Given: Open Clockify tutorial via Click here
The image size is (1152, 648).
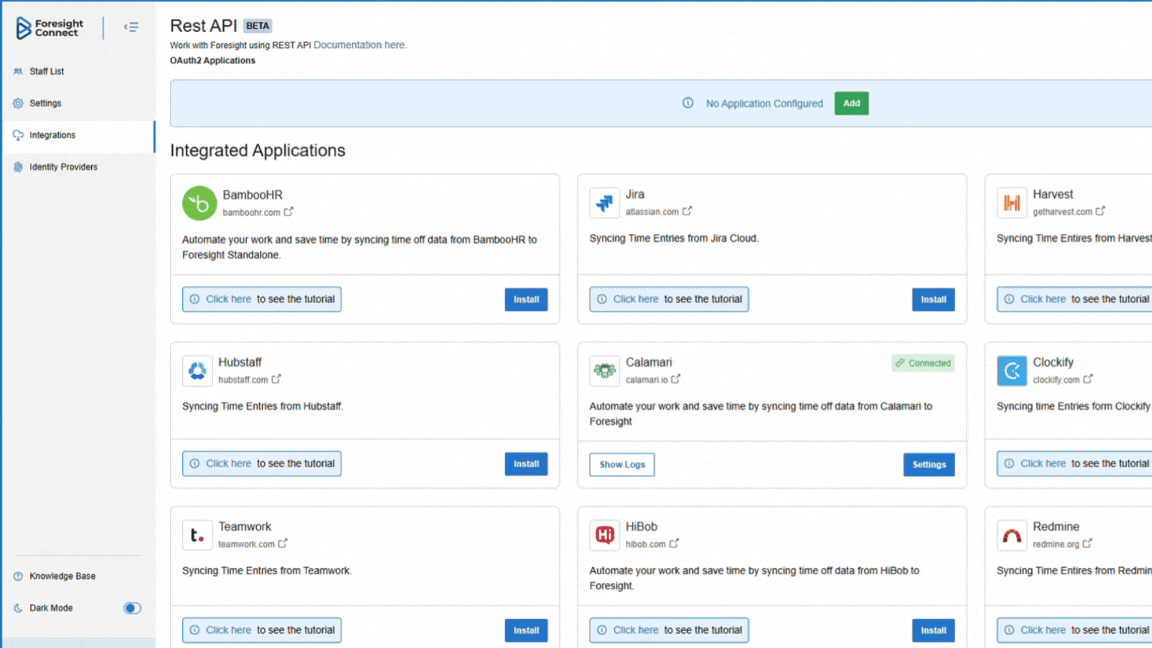Looking at the screenshot, I should click(1043, 464).
